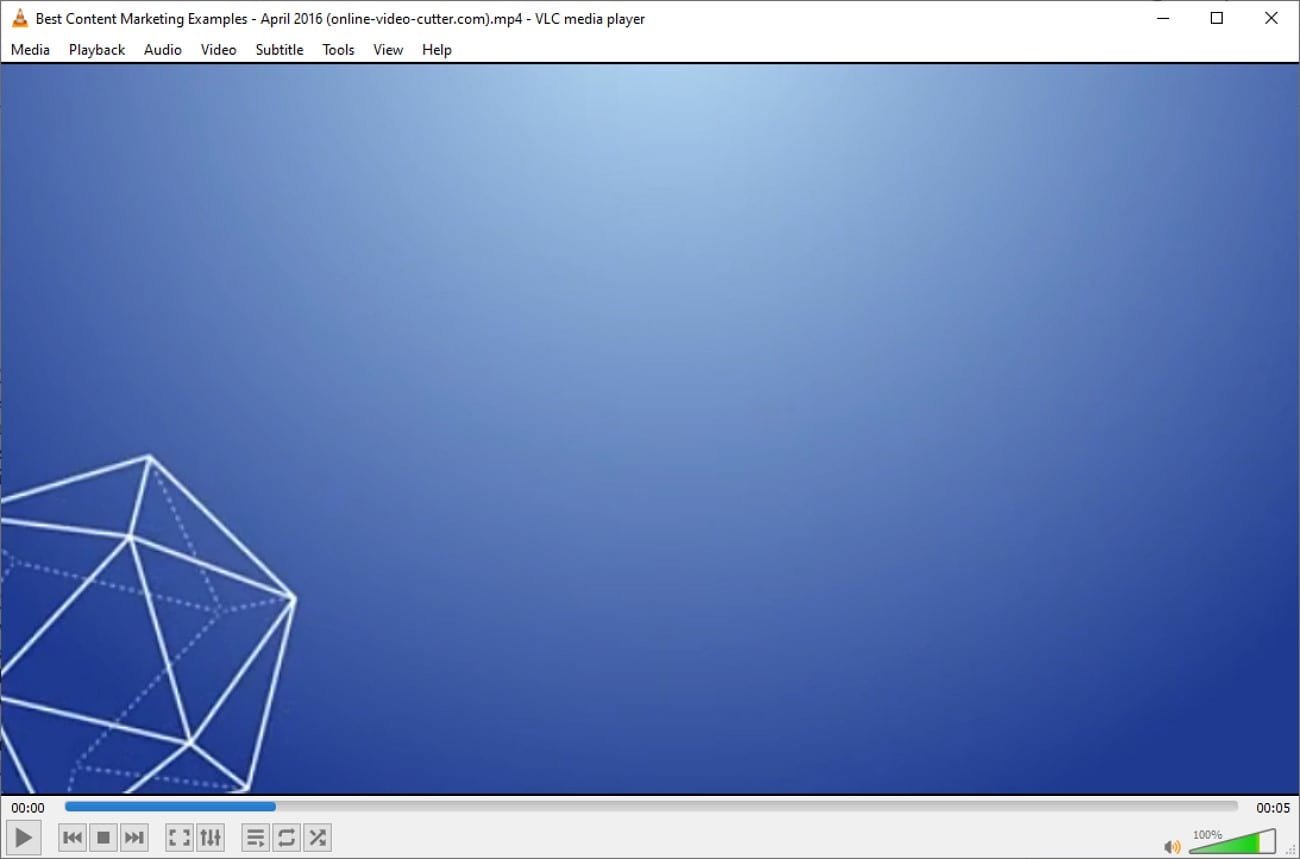This screenshot has width=1300, height=859.
Task: Open the Video menu dropdown
Action: [218, 50]
